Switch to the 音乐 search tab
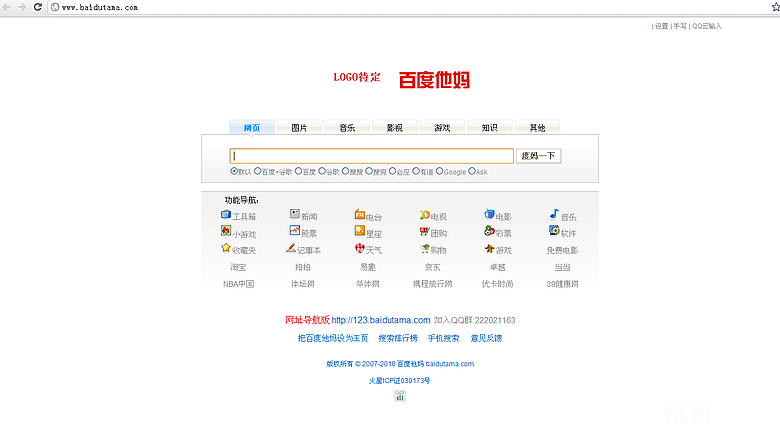Screen dimensions: 780x439 coord(347,127)
